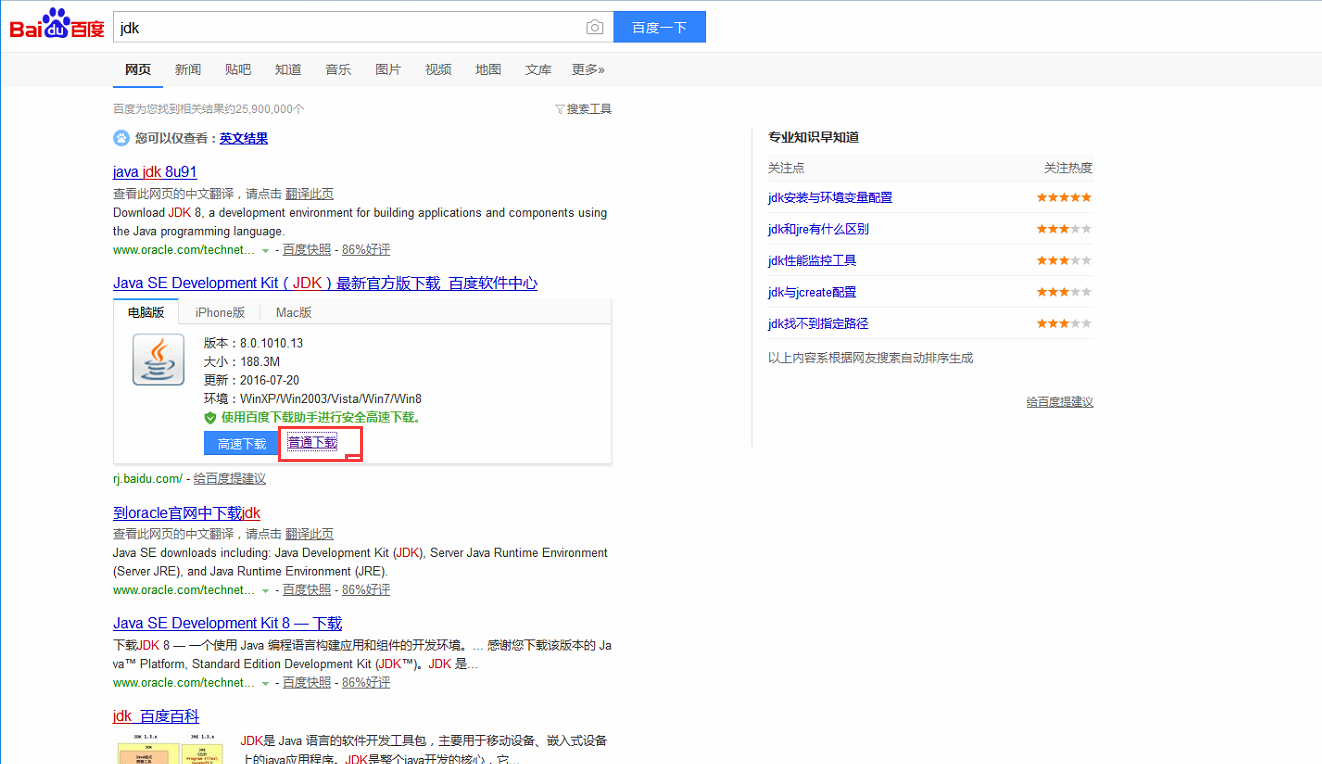Click 给百度提建议 in the right sidebar
The image size is (1322, 764).
point(1059,402)
